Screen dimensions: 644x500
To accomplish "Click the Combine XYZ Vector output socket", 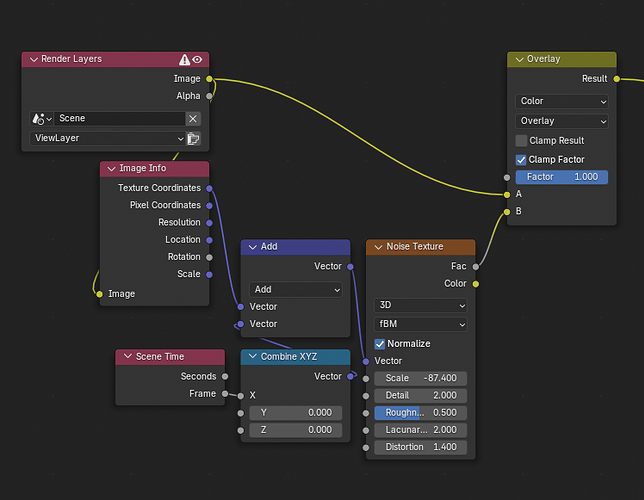I will (x=350, y=376).
